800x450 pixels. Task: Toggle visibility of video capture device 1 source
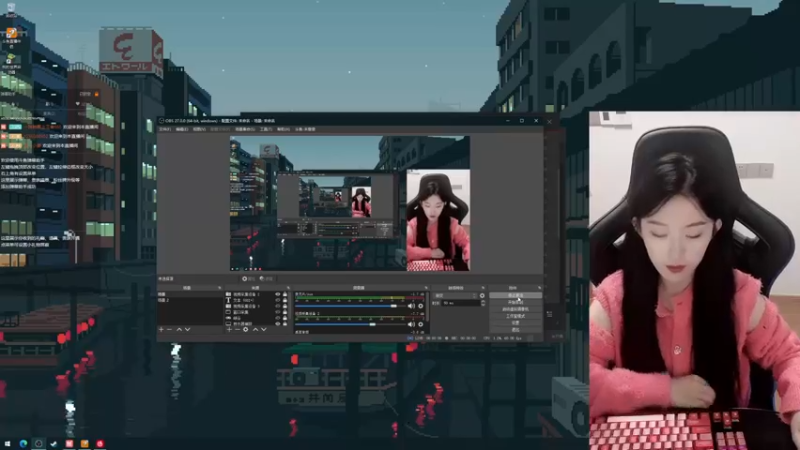tap(278, 294)
